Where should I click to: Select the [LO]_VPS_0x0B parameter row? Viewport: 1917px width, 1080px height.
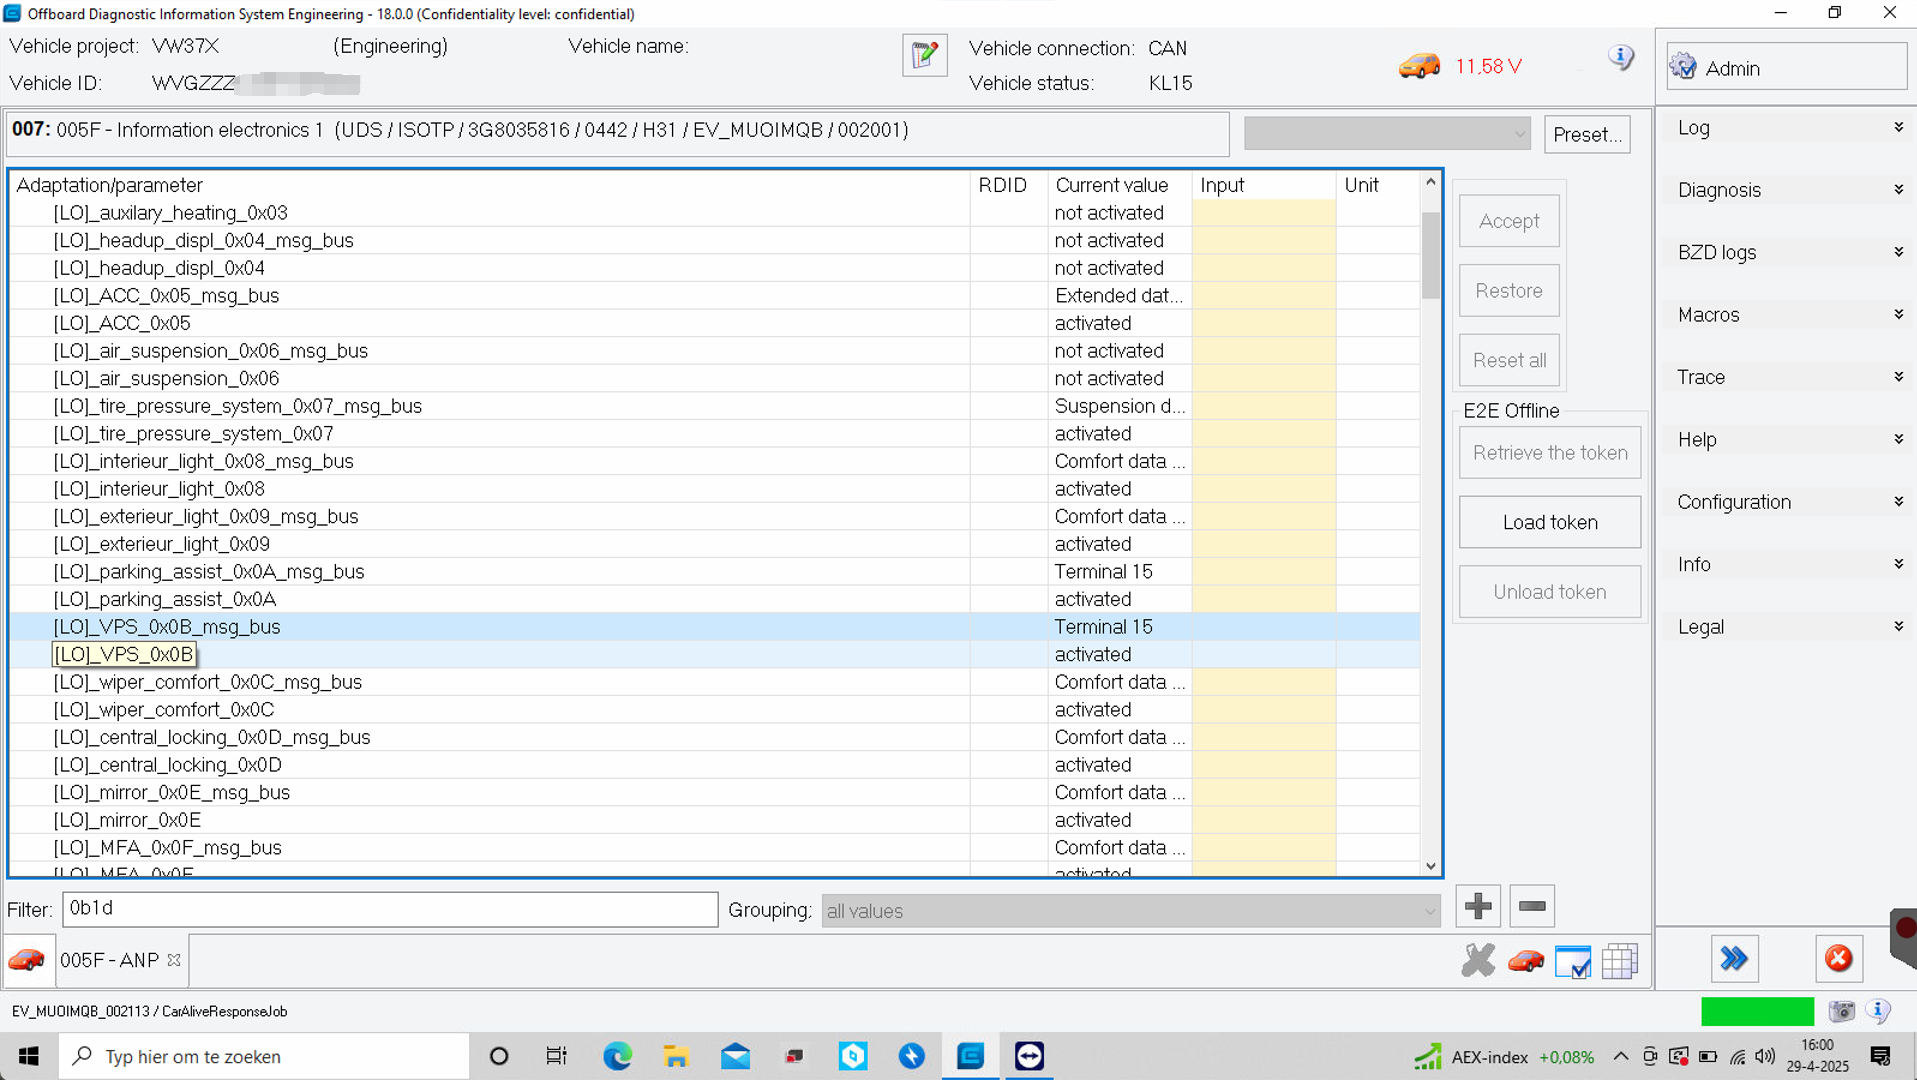[715, 655]
